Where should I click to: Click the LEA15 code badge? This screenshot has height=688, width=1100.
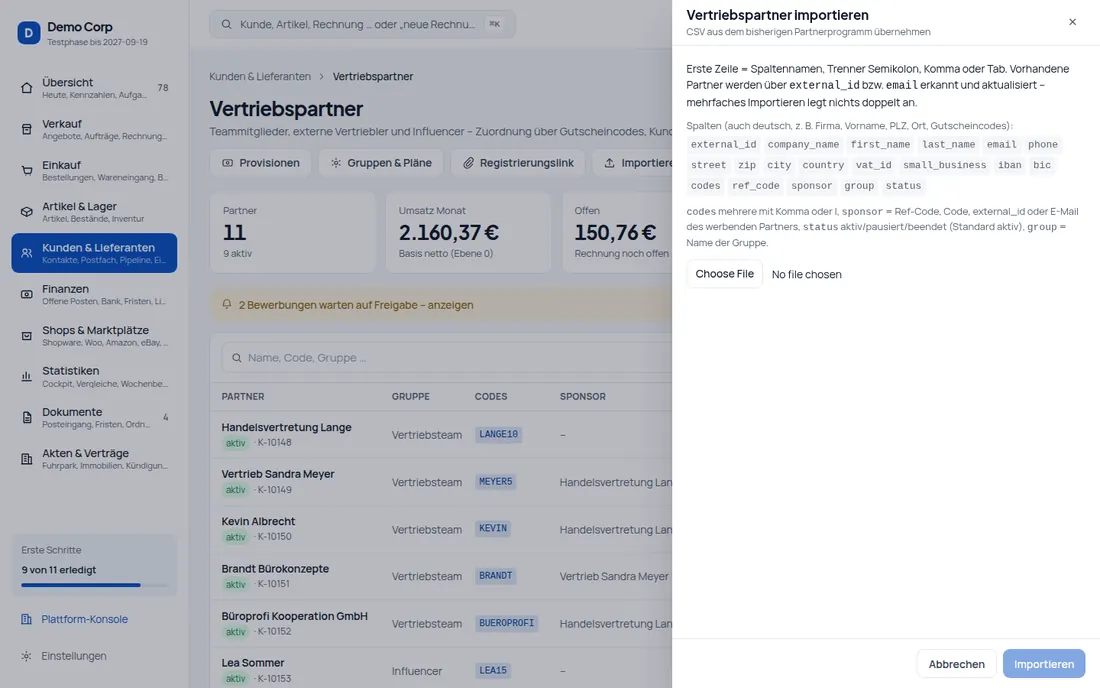(492, 670)
